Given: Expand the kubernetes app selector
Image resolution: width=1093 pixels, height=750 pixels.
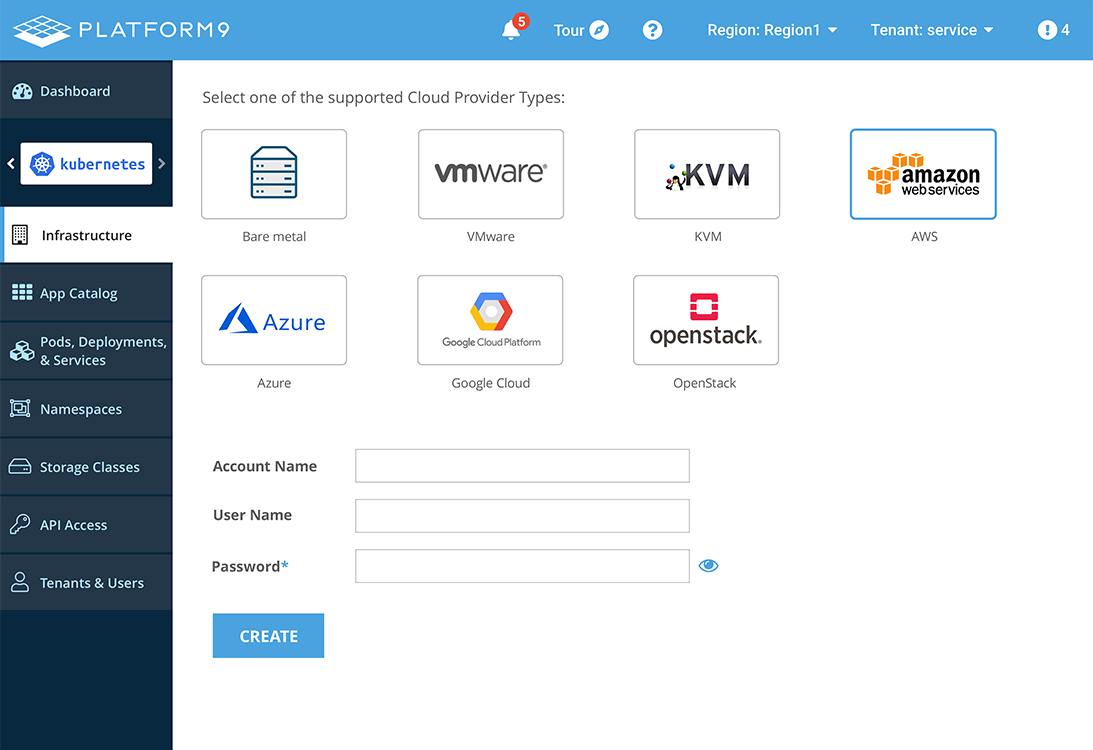Looking at the screenshot, I should coord(86,163).
